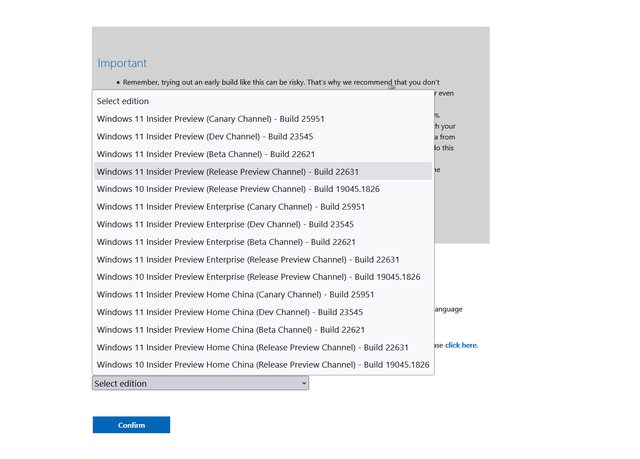The height and width of the screenshot is (459, 640).
Task: Open the 'click here' link
Action: tap(461, 345)
